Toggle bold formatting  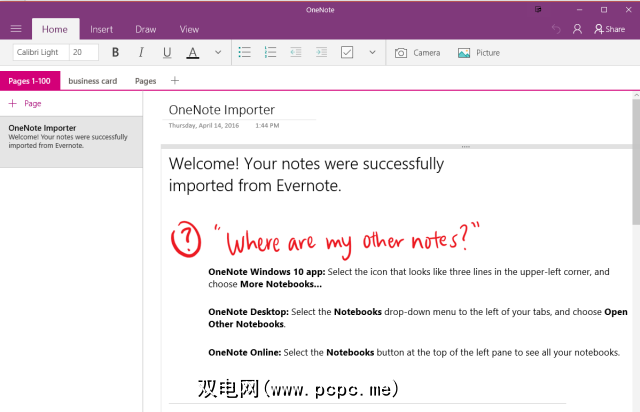(x=115, y=52)
